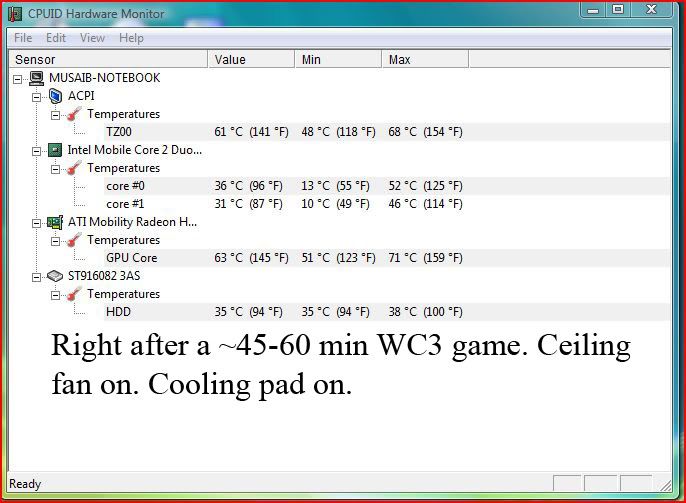Click core #0 min 13 °C (55 °F)
686x503 pixels.
(335, 186)
